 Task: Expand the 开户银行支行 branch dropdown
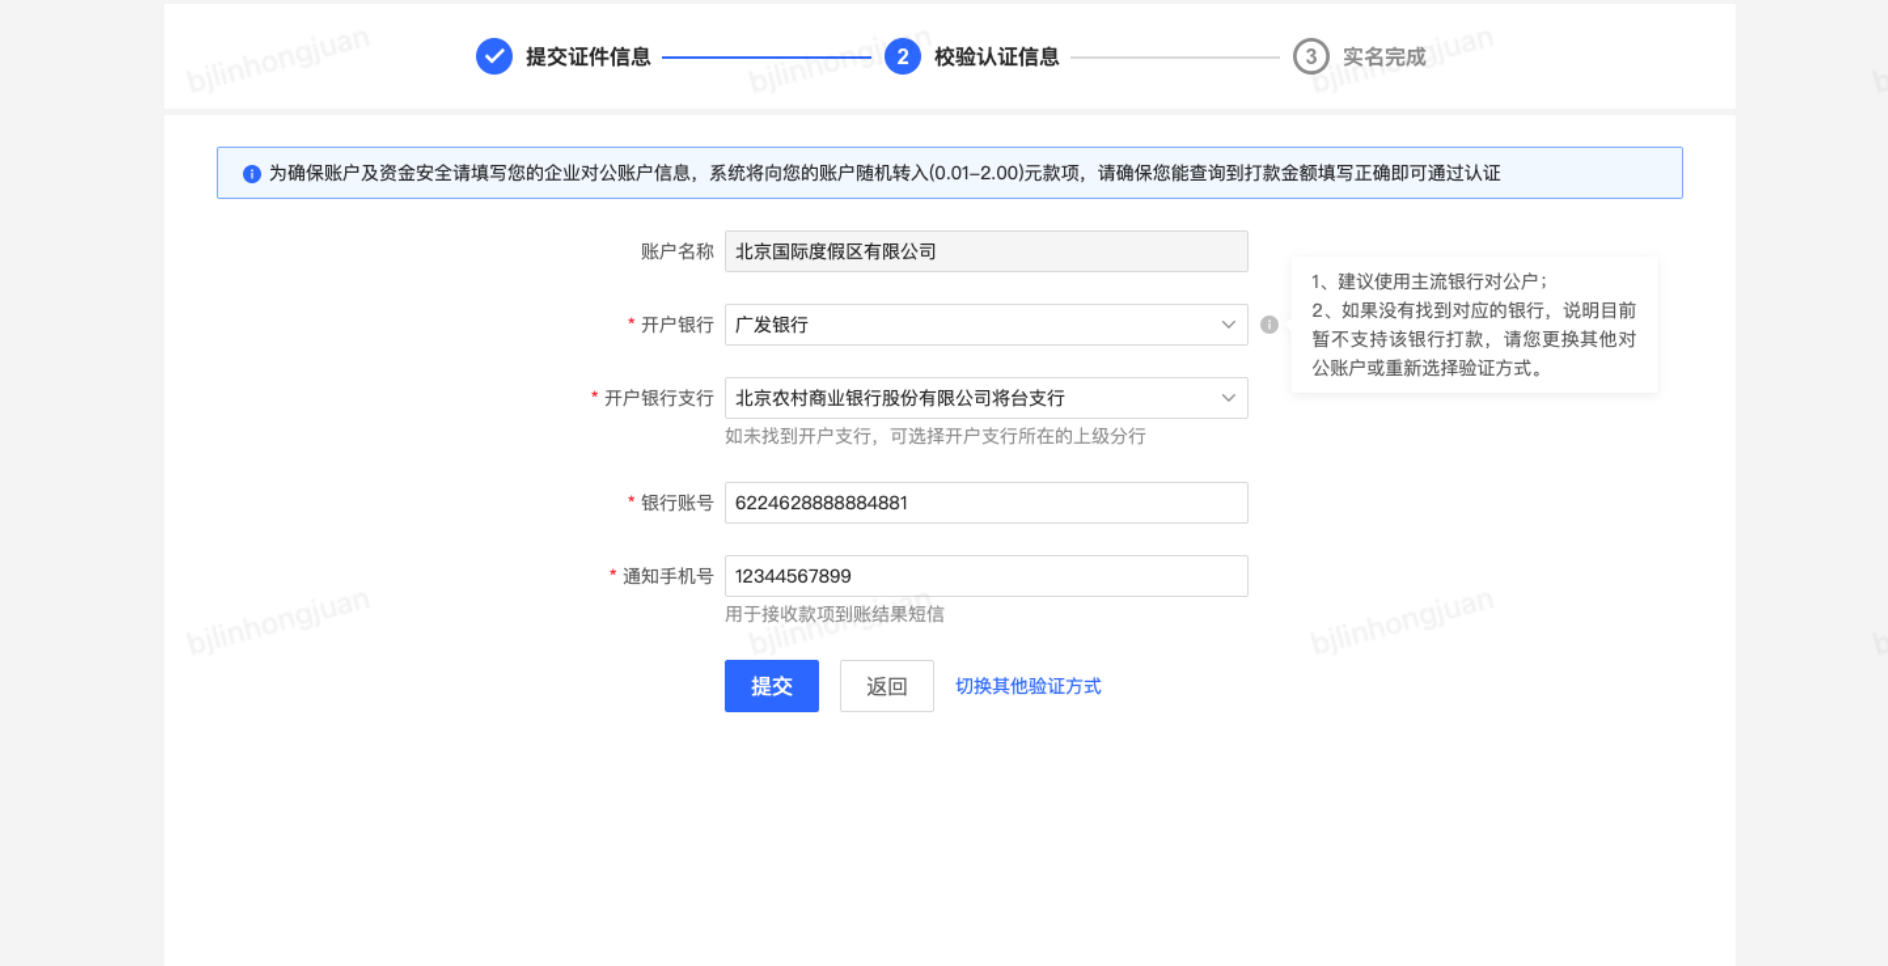point(985,398)
